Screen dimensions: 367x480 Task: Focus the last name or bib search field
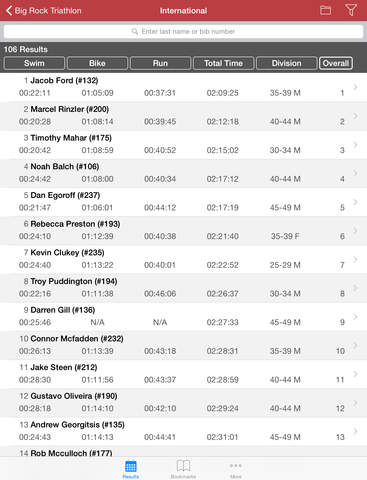[183, 32]
